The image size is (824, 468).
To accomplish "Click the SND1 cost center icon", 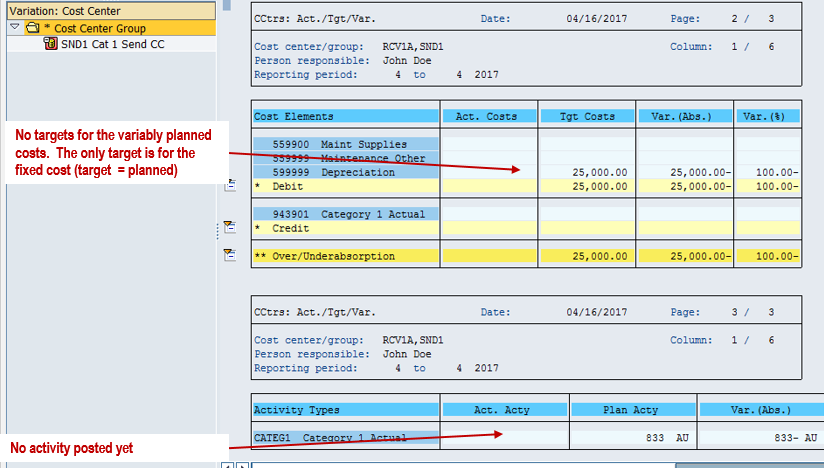I will tap(51, 44).
